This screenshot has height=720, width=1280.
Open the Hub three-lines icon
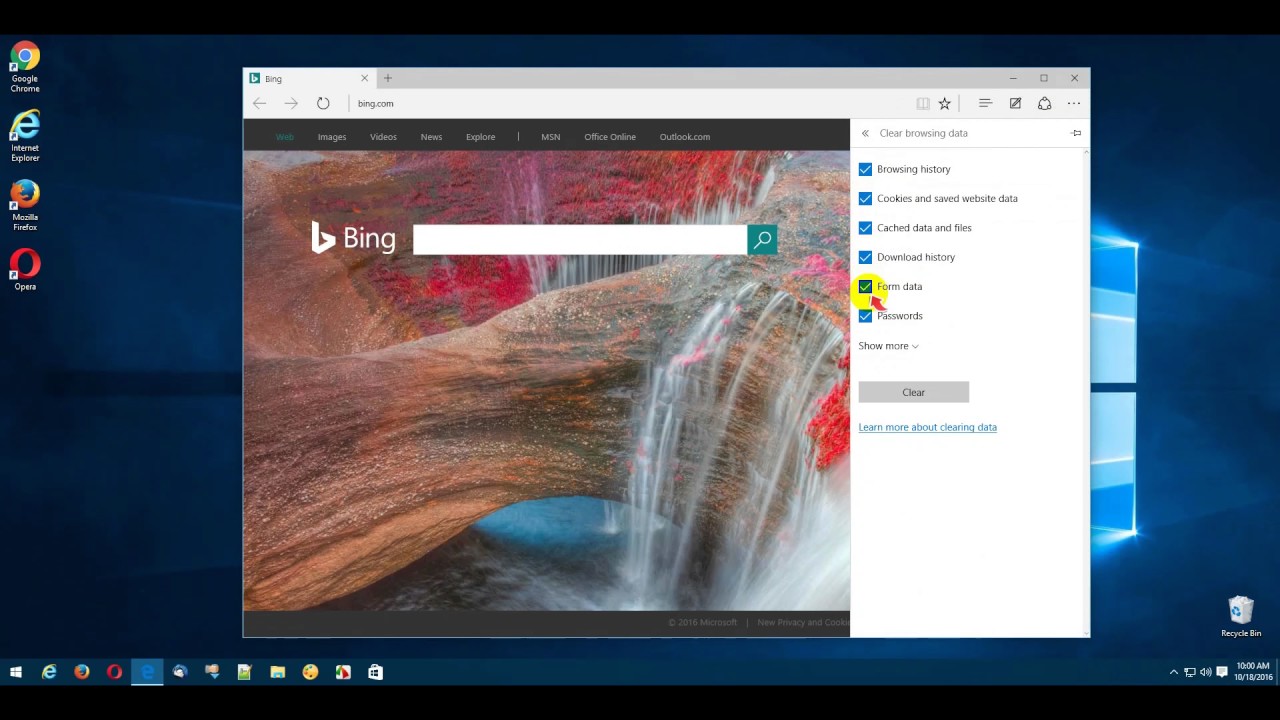tap(985, 103)
